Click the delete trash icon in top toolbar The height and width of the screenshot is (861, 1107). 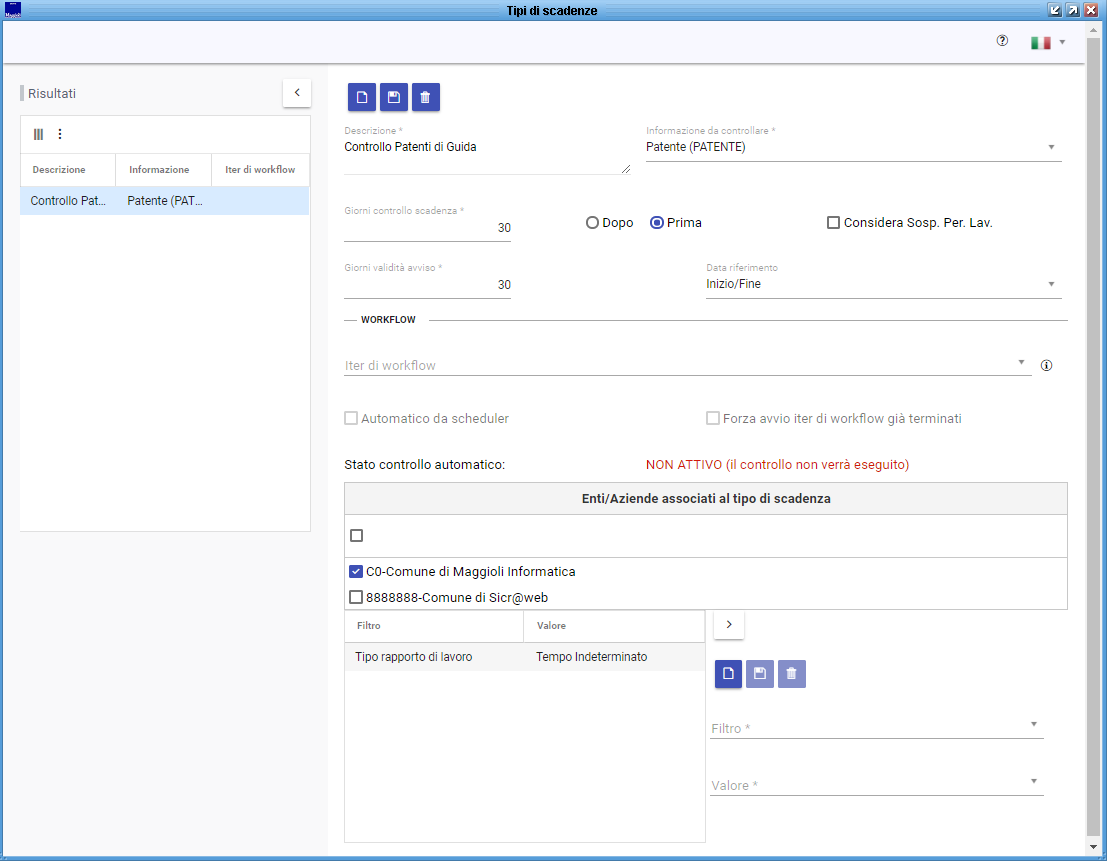[x=426, y=97]
